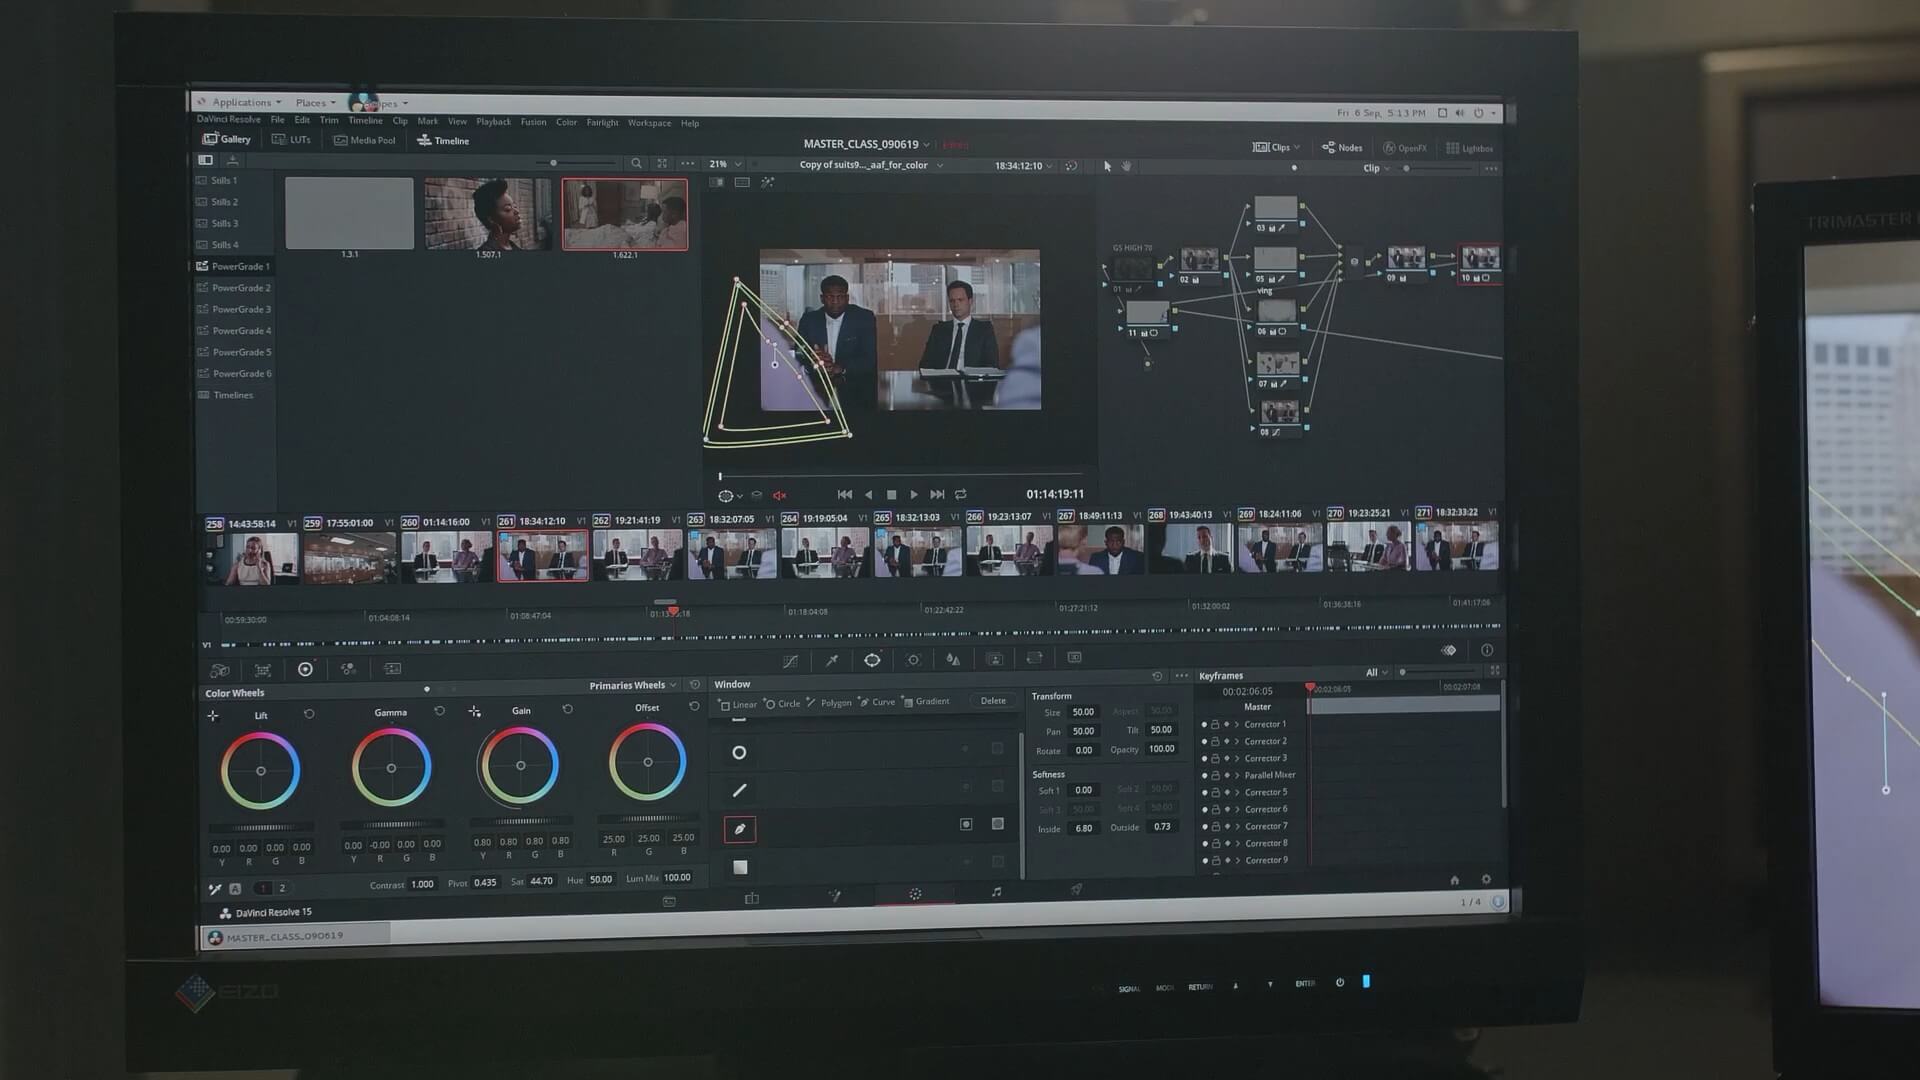Select clip 263 thumbnail in the timeline strip
The image size is (1920, 1080).
(x=732, y=555)
